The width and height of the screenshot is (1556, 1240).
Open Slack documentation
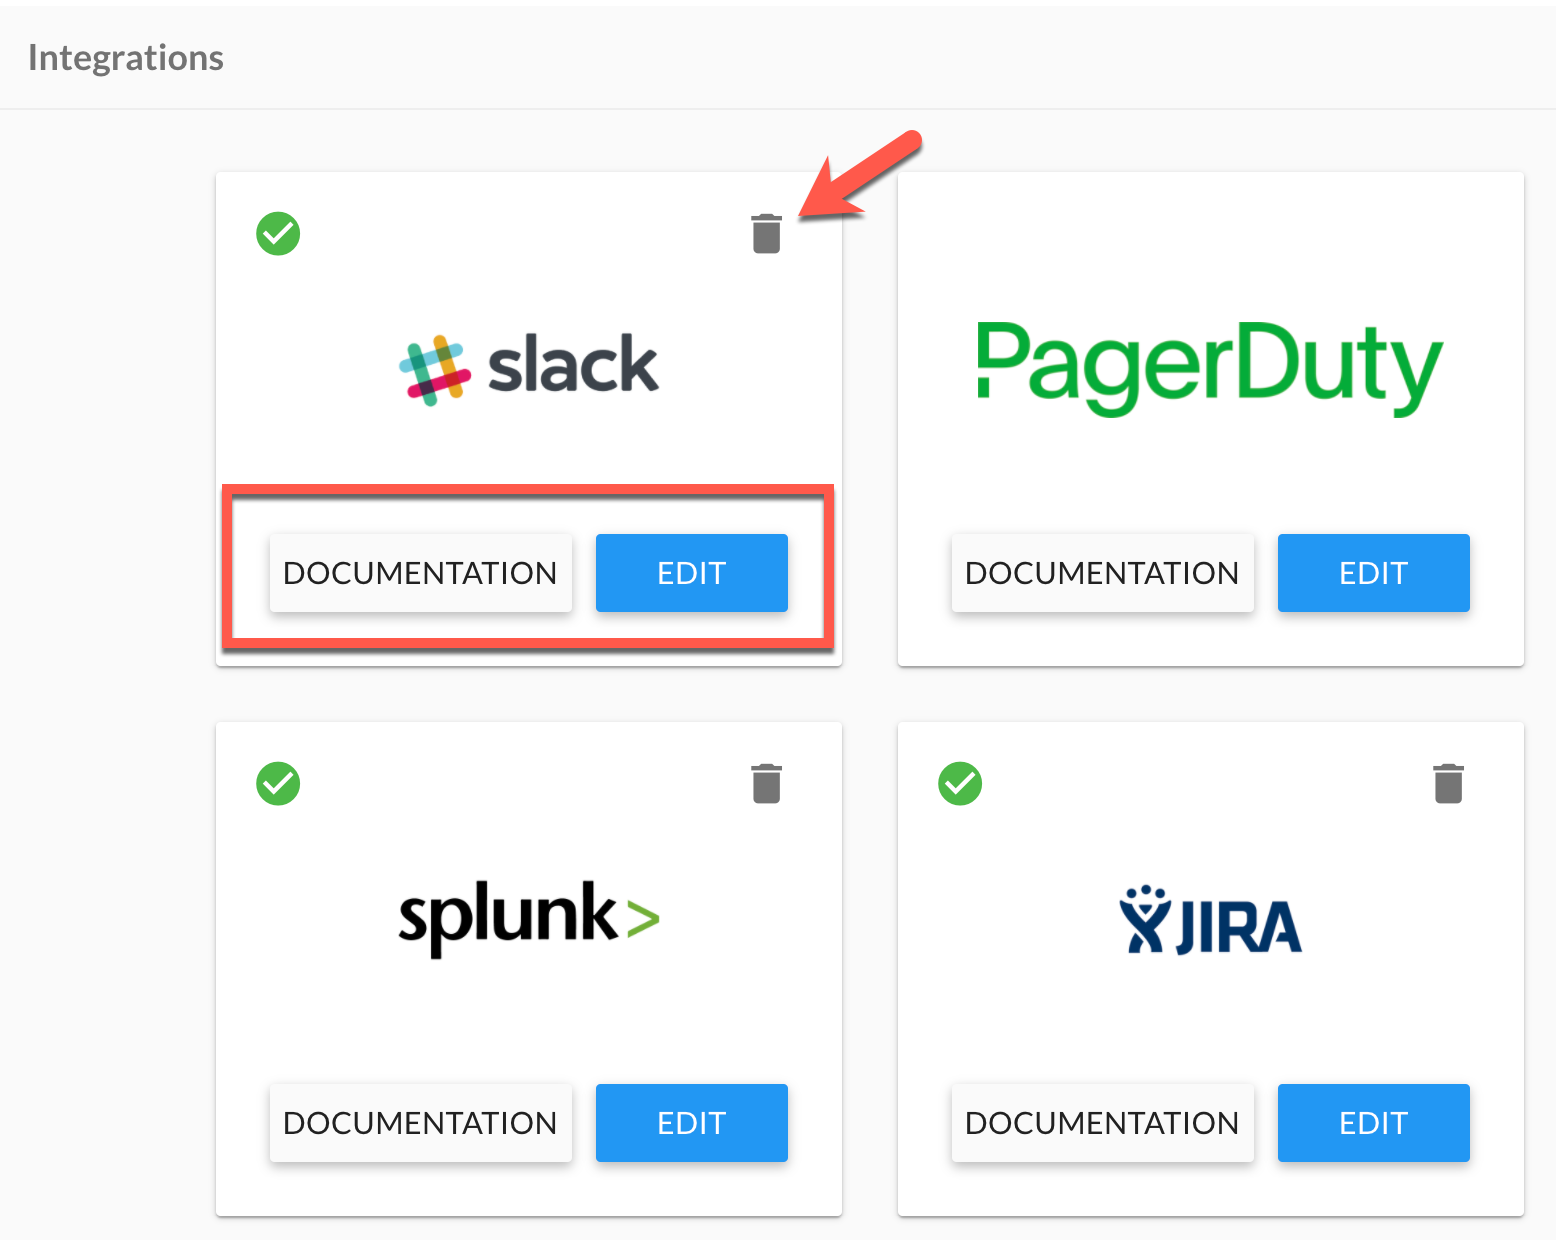pos(421,573)
